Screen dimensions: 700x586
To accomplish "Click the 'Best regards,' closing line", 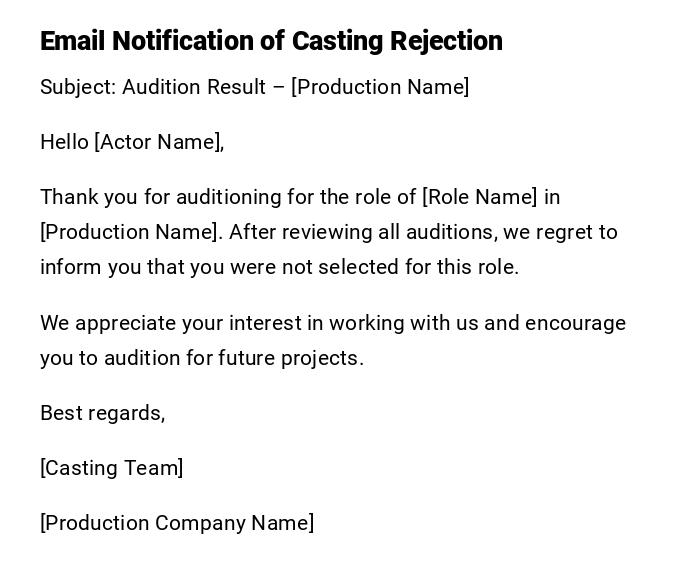I will coord(102,413).
